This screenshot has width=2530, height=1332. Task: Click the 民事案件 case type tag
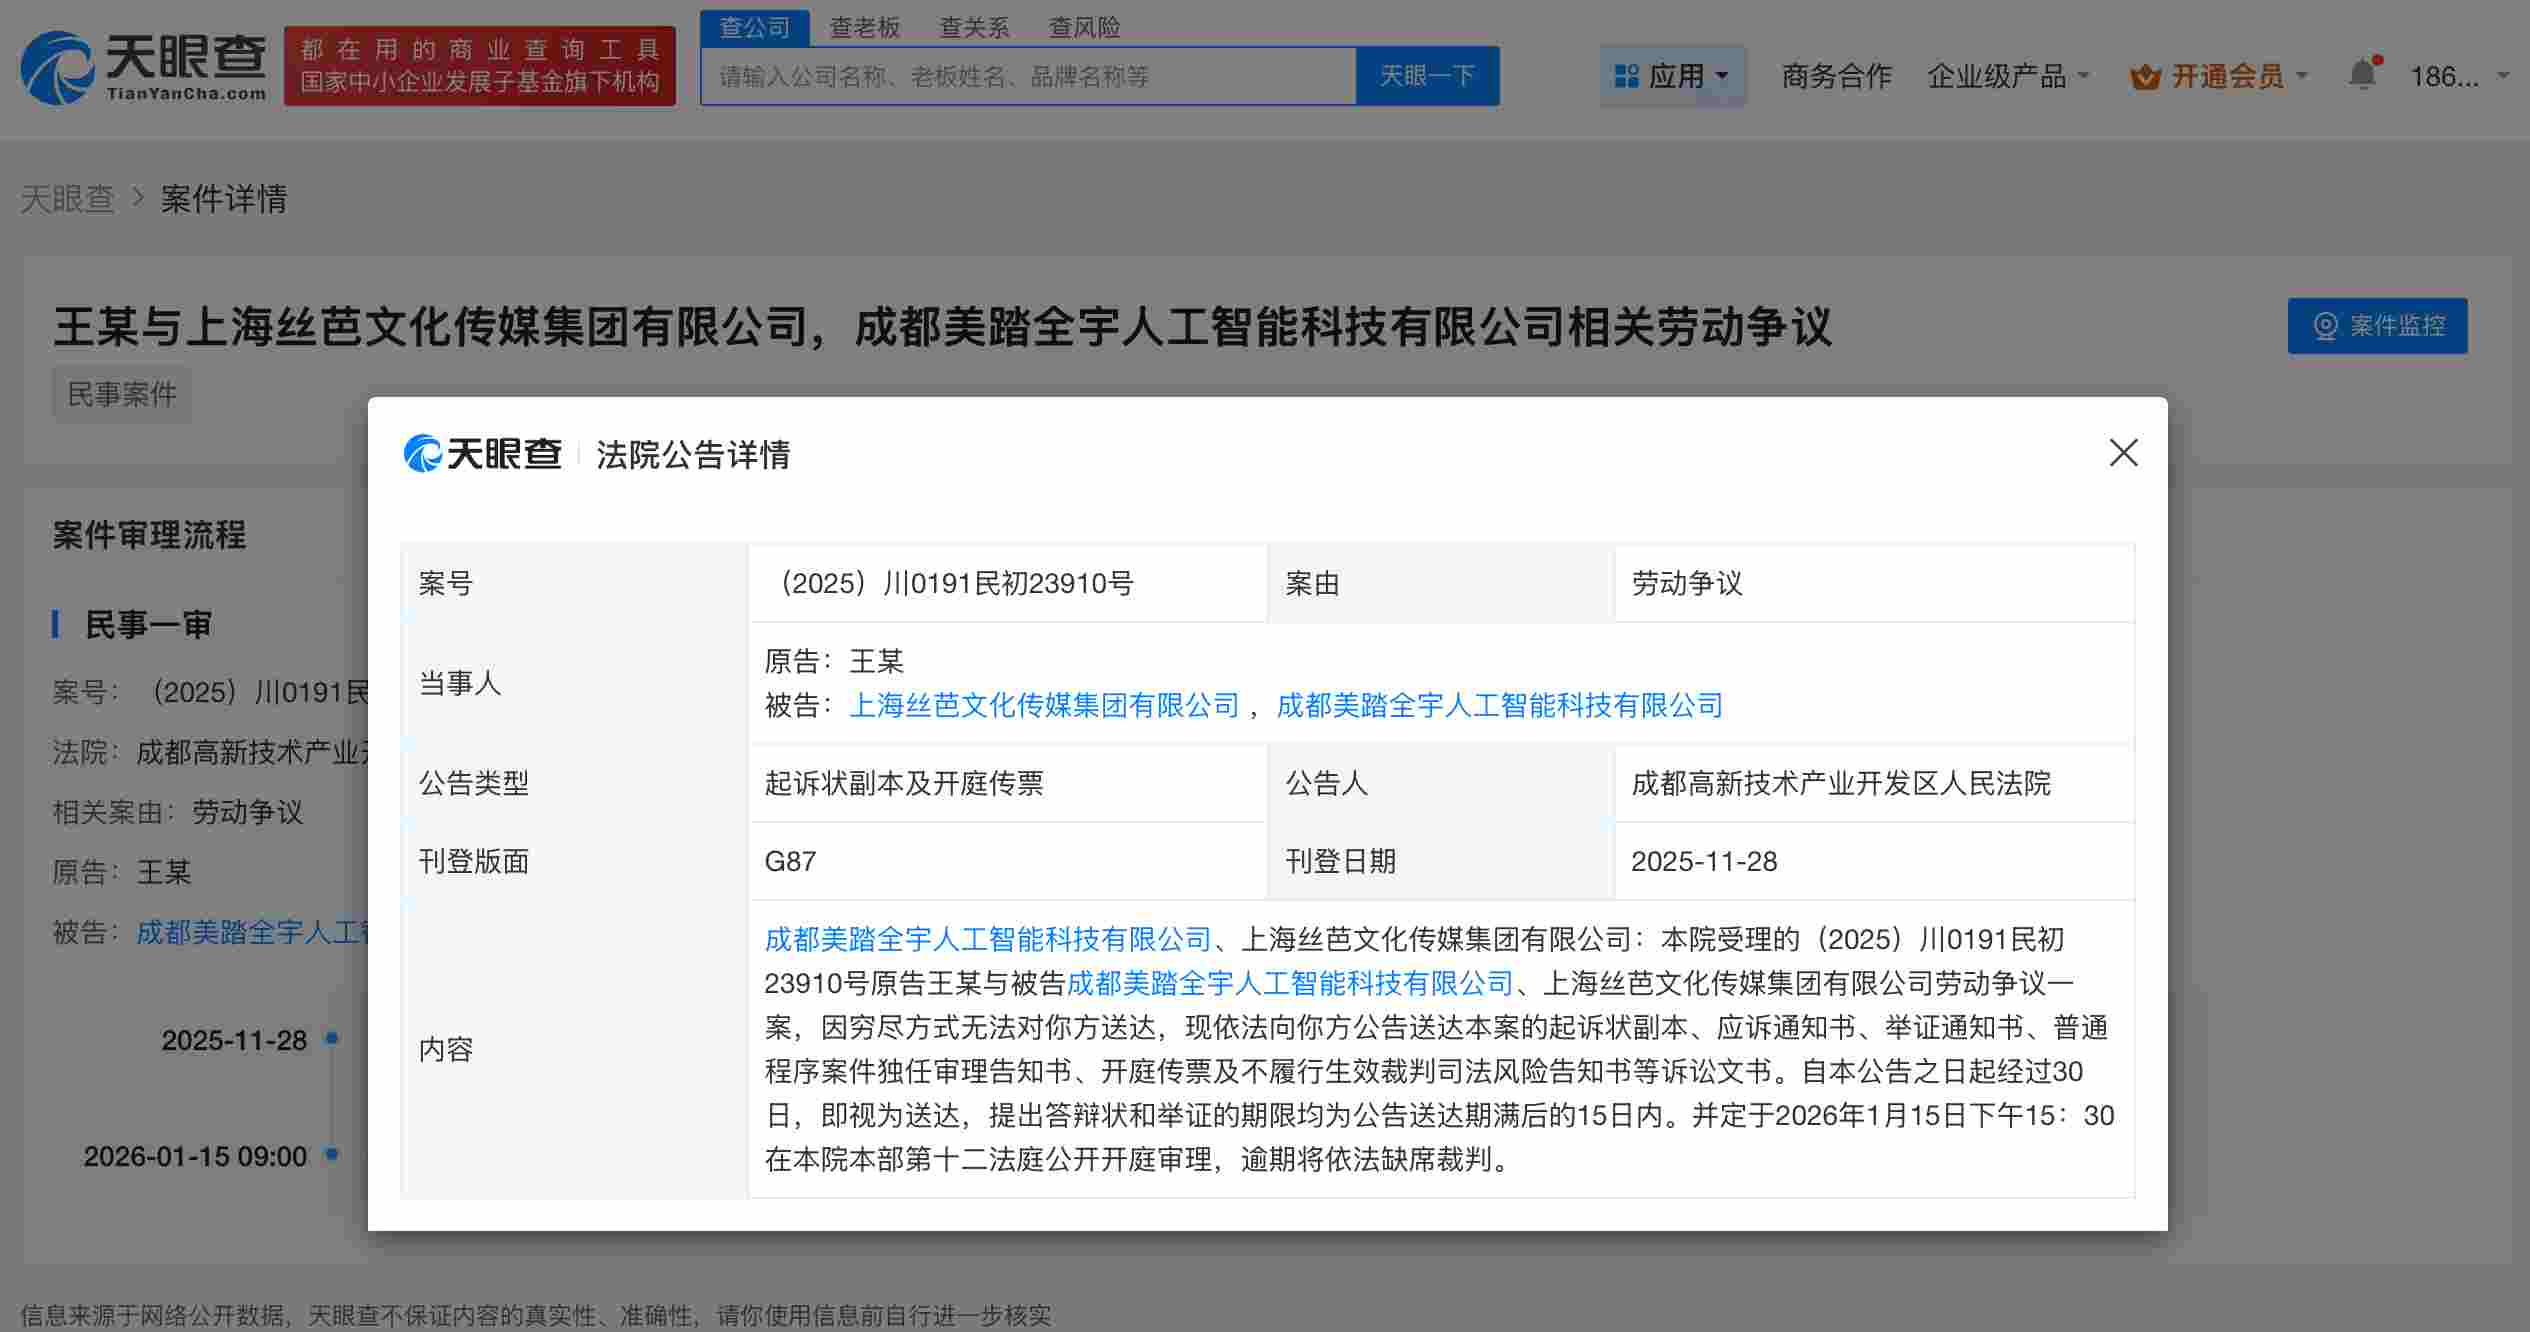click(x=121, y=394)
